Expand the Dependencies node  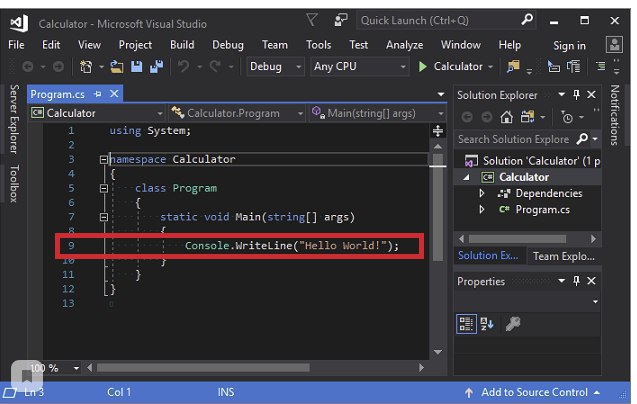481,193
